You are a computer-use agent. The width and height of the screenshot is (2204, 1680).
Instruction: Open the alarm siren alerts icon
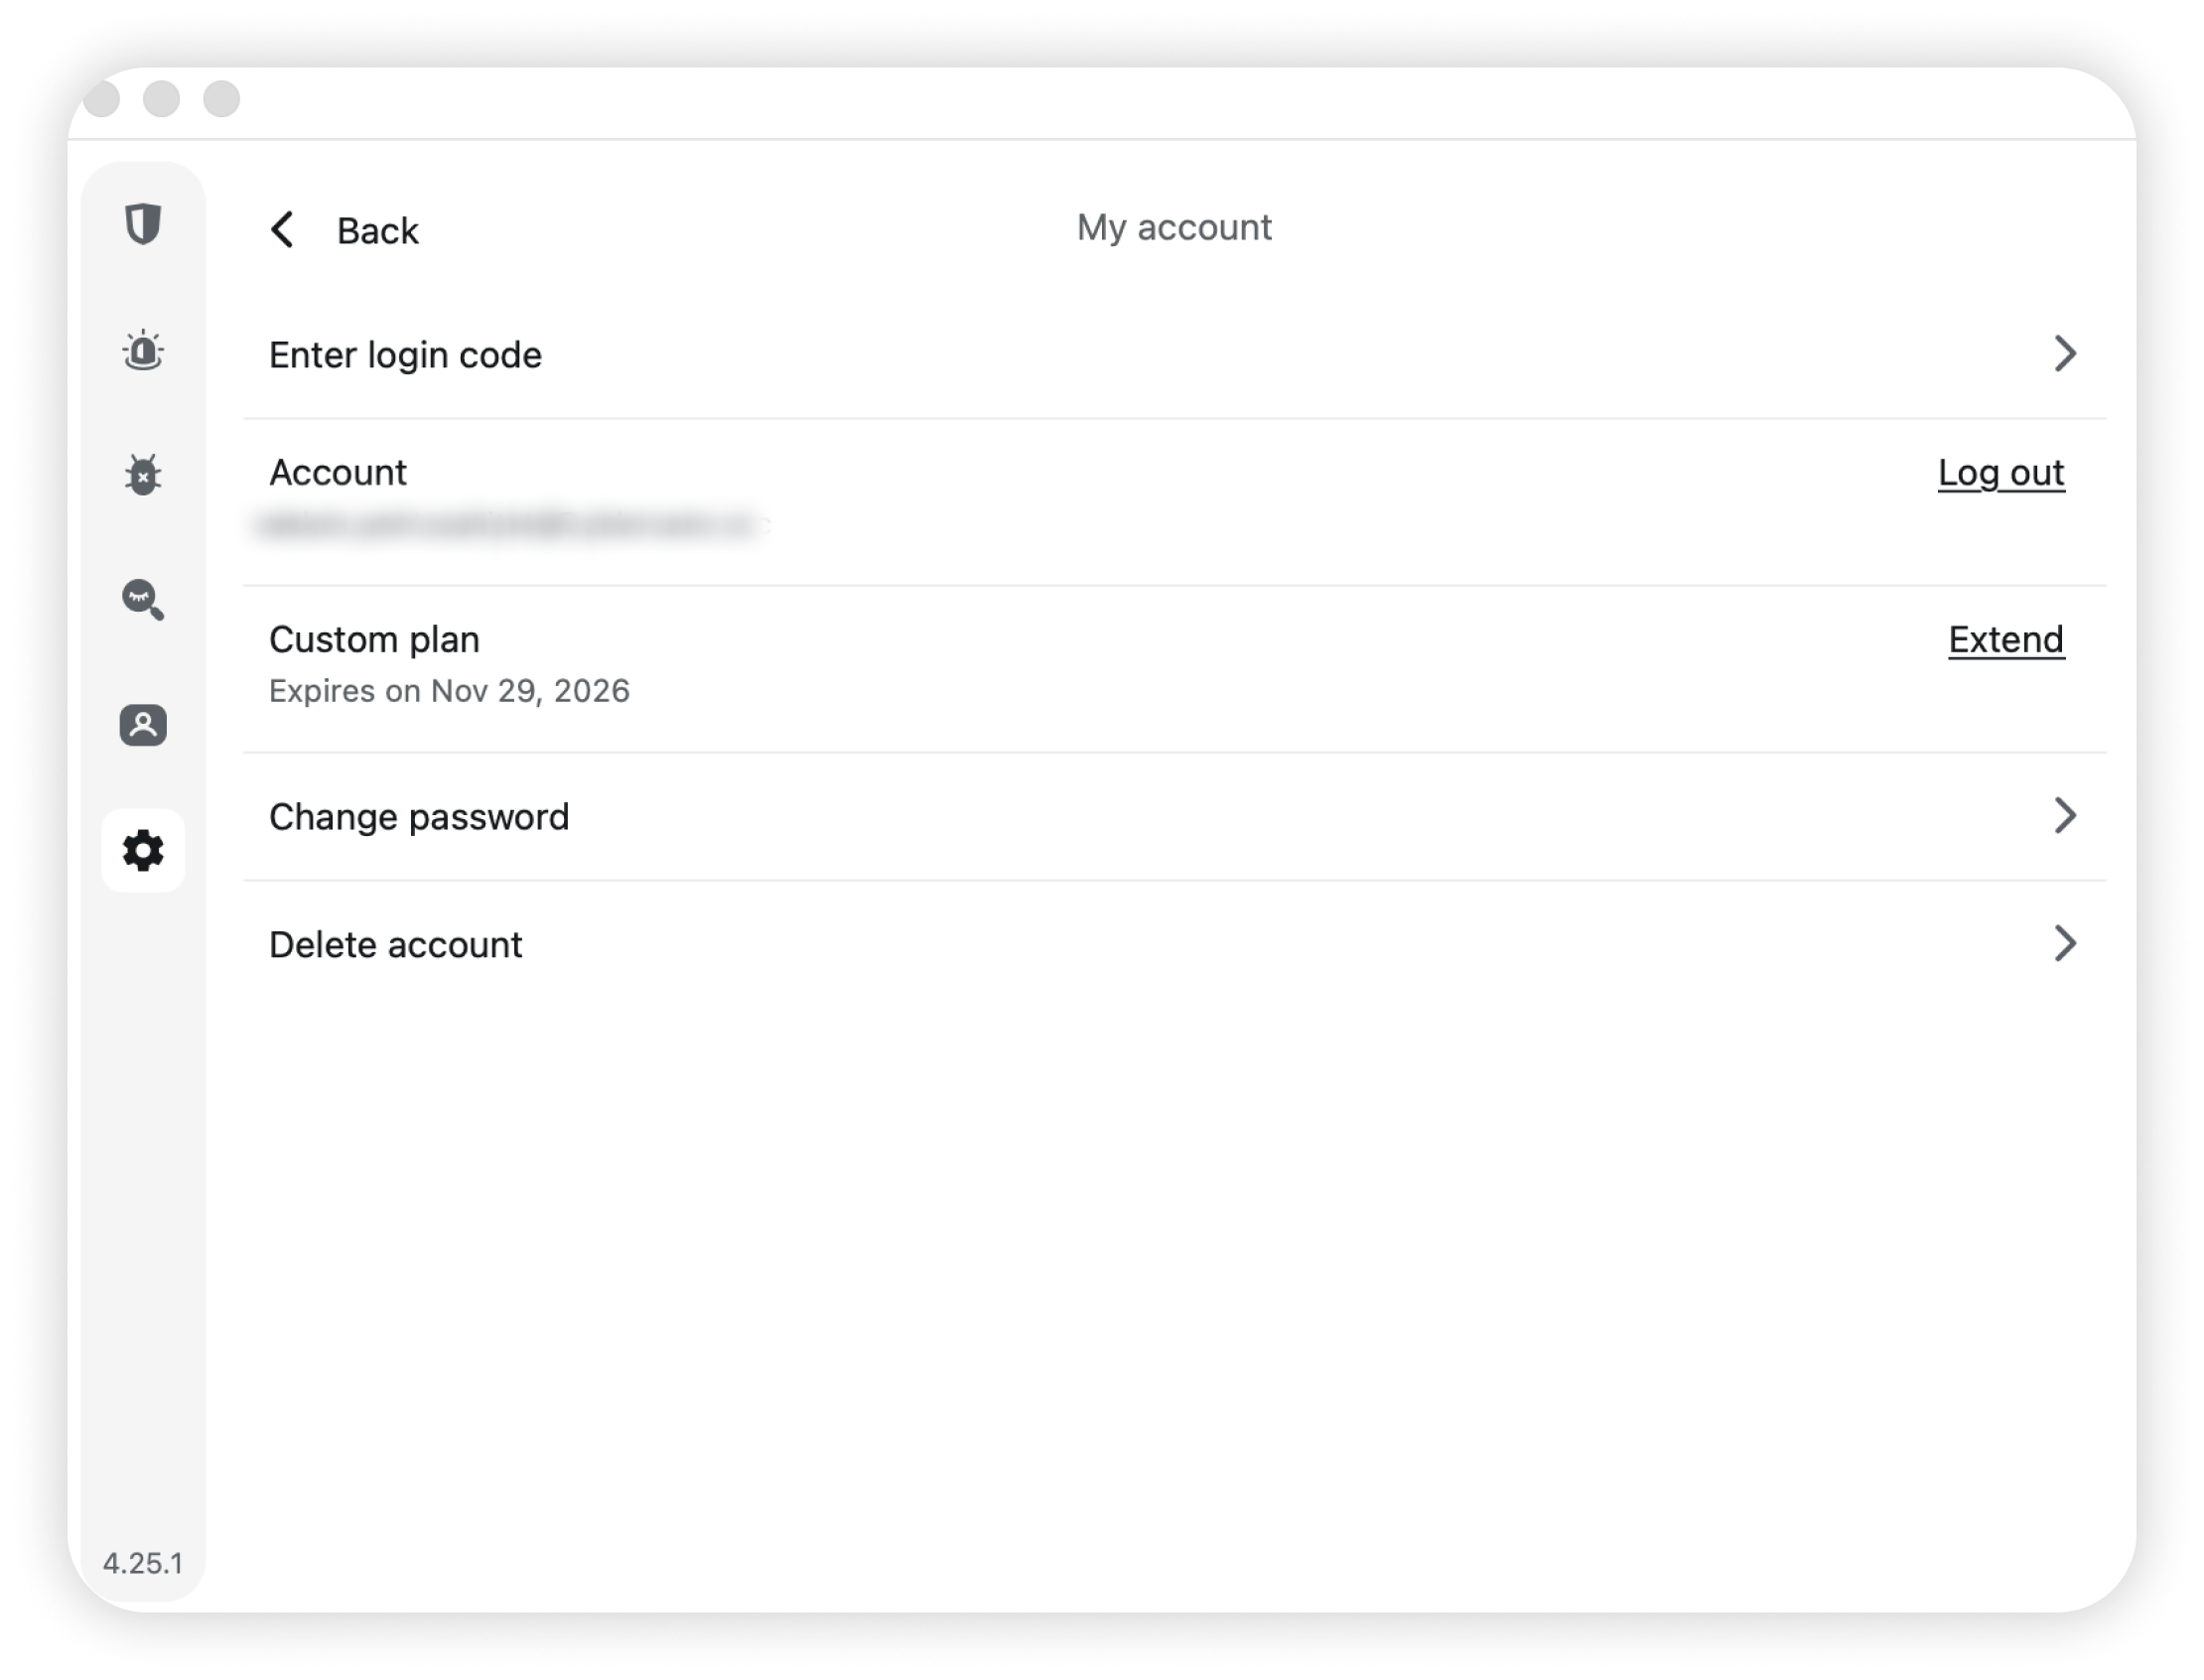143,350
